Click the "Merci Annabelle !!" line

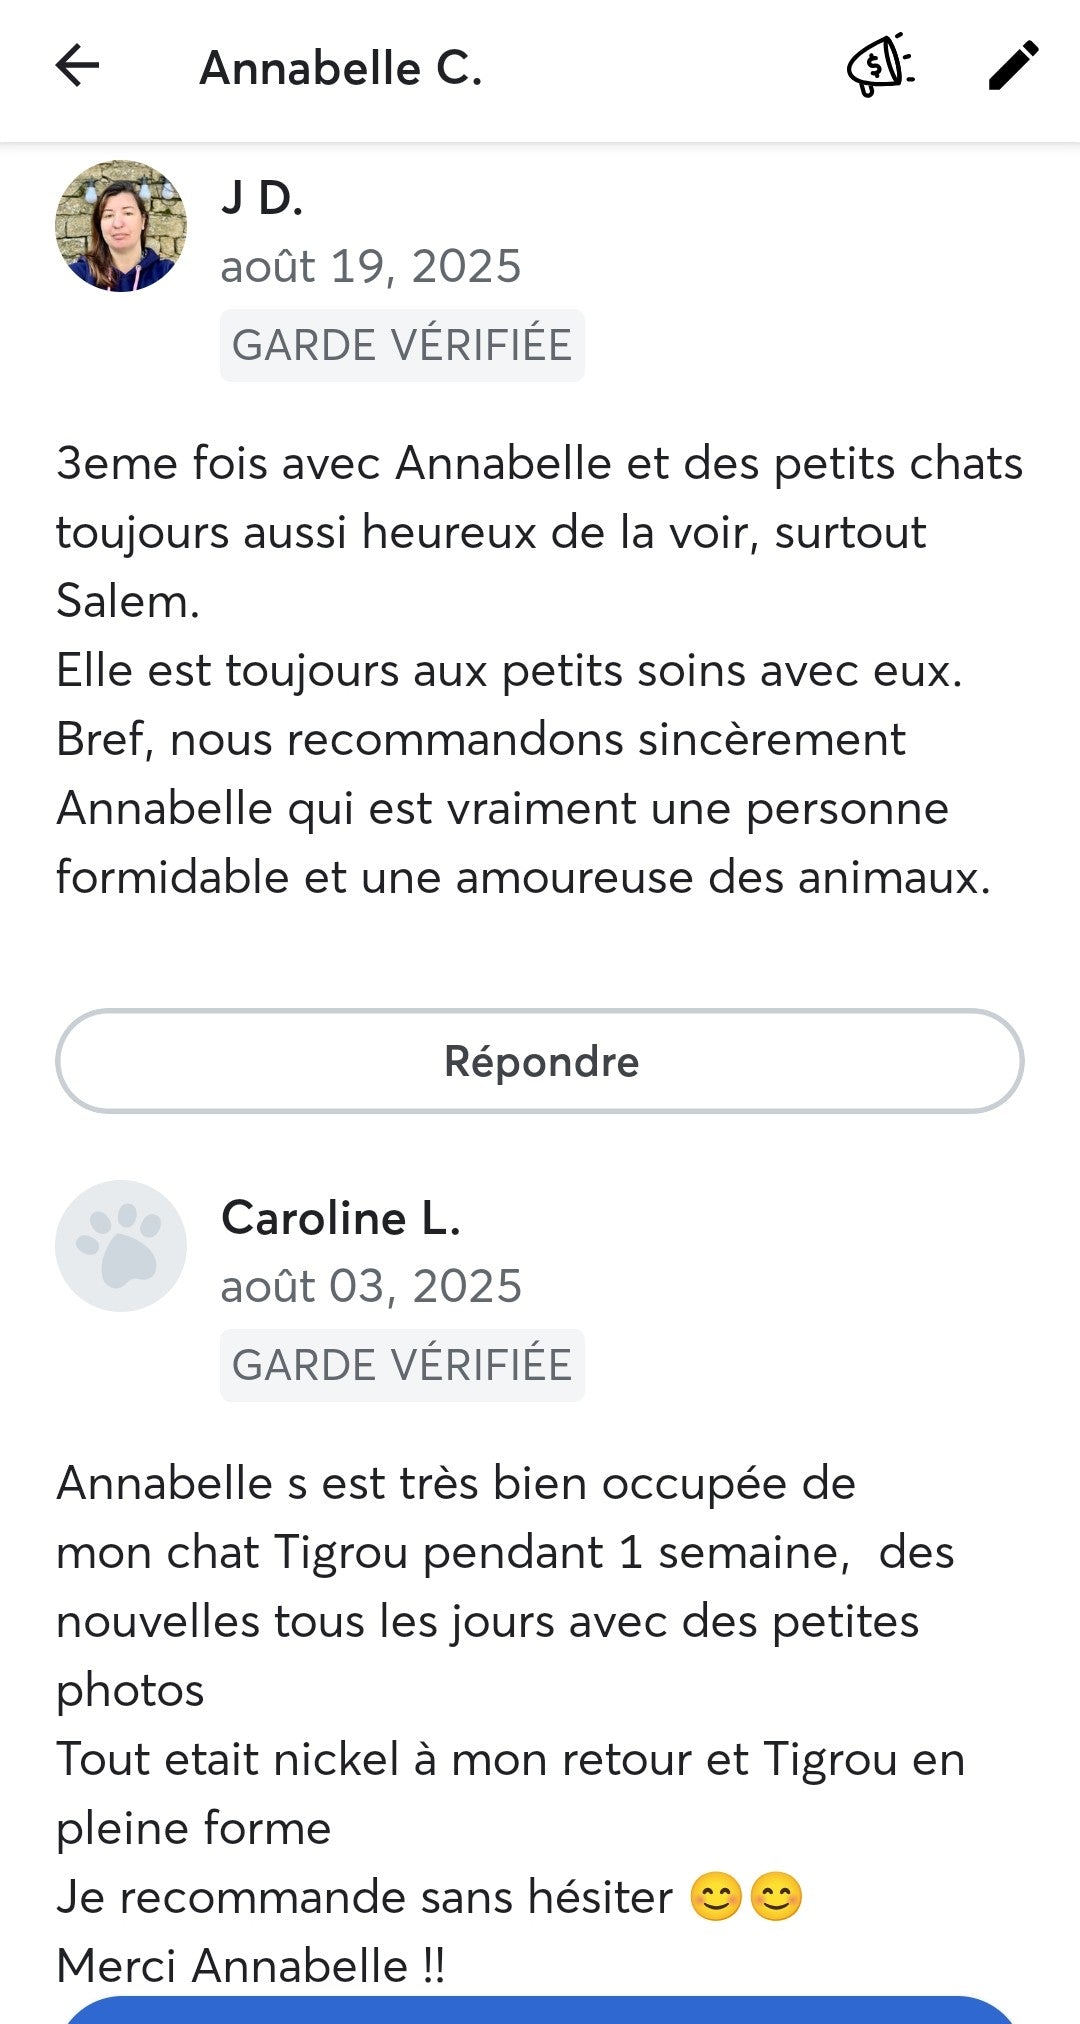[x=251, y=1966]
